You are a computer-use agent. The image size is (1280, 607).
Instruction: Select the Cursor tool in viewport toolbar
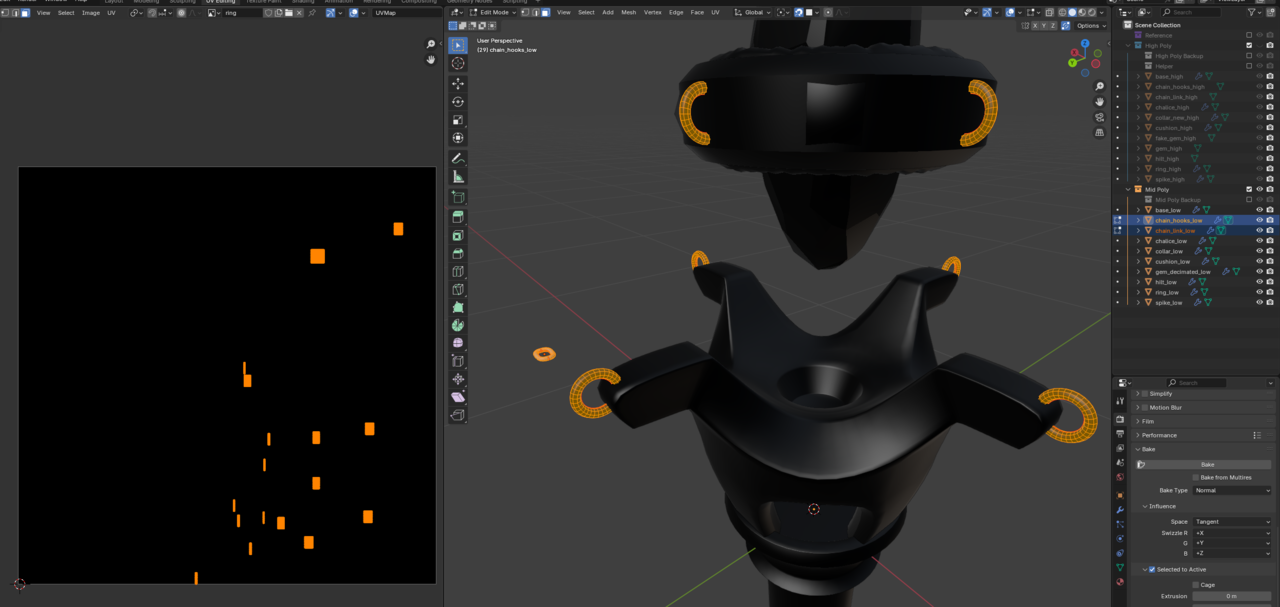[458, 63]
